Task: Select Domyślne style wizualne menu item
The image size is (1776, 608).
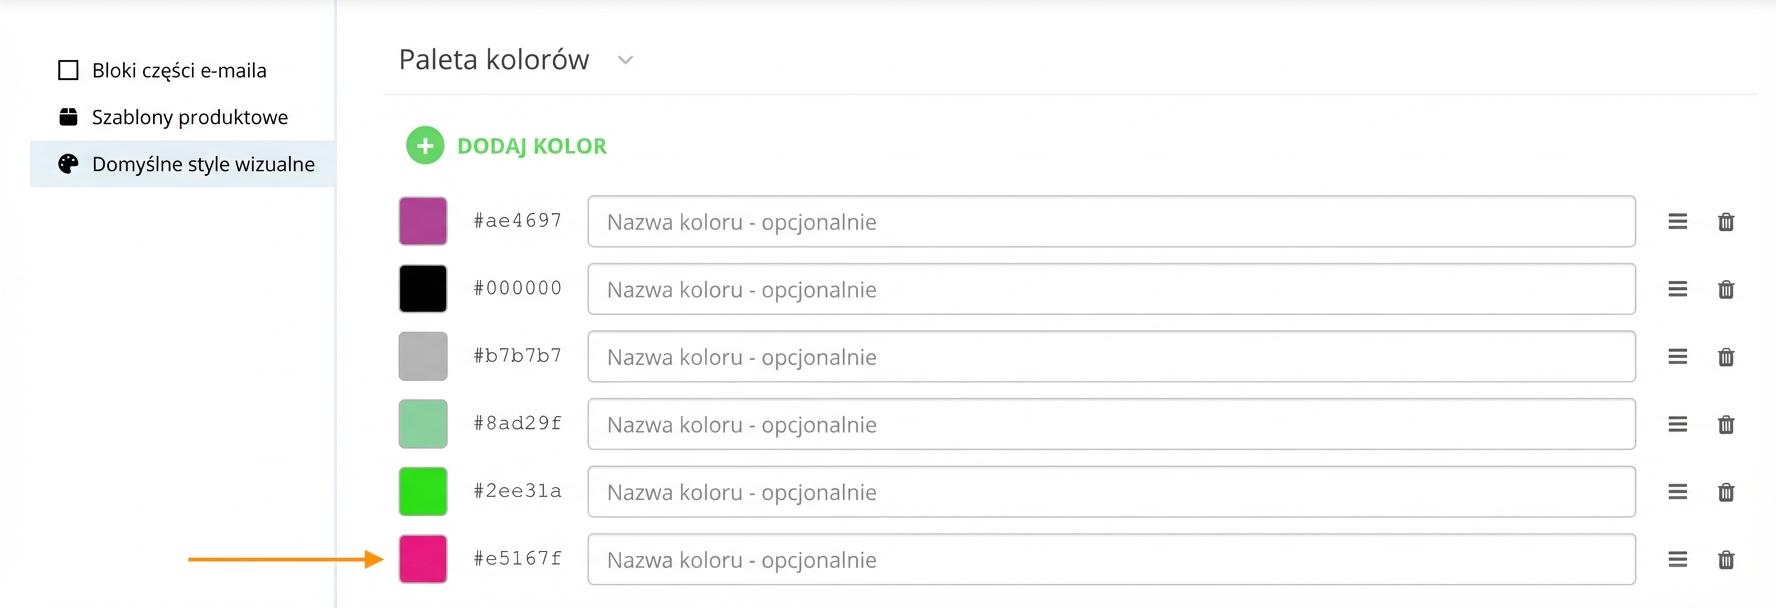Action: point(202,165)
